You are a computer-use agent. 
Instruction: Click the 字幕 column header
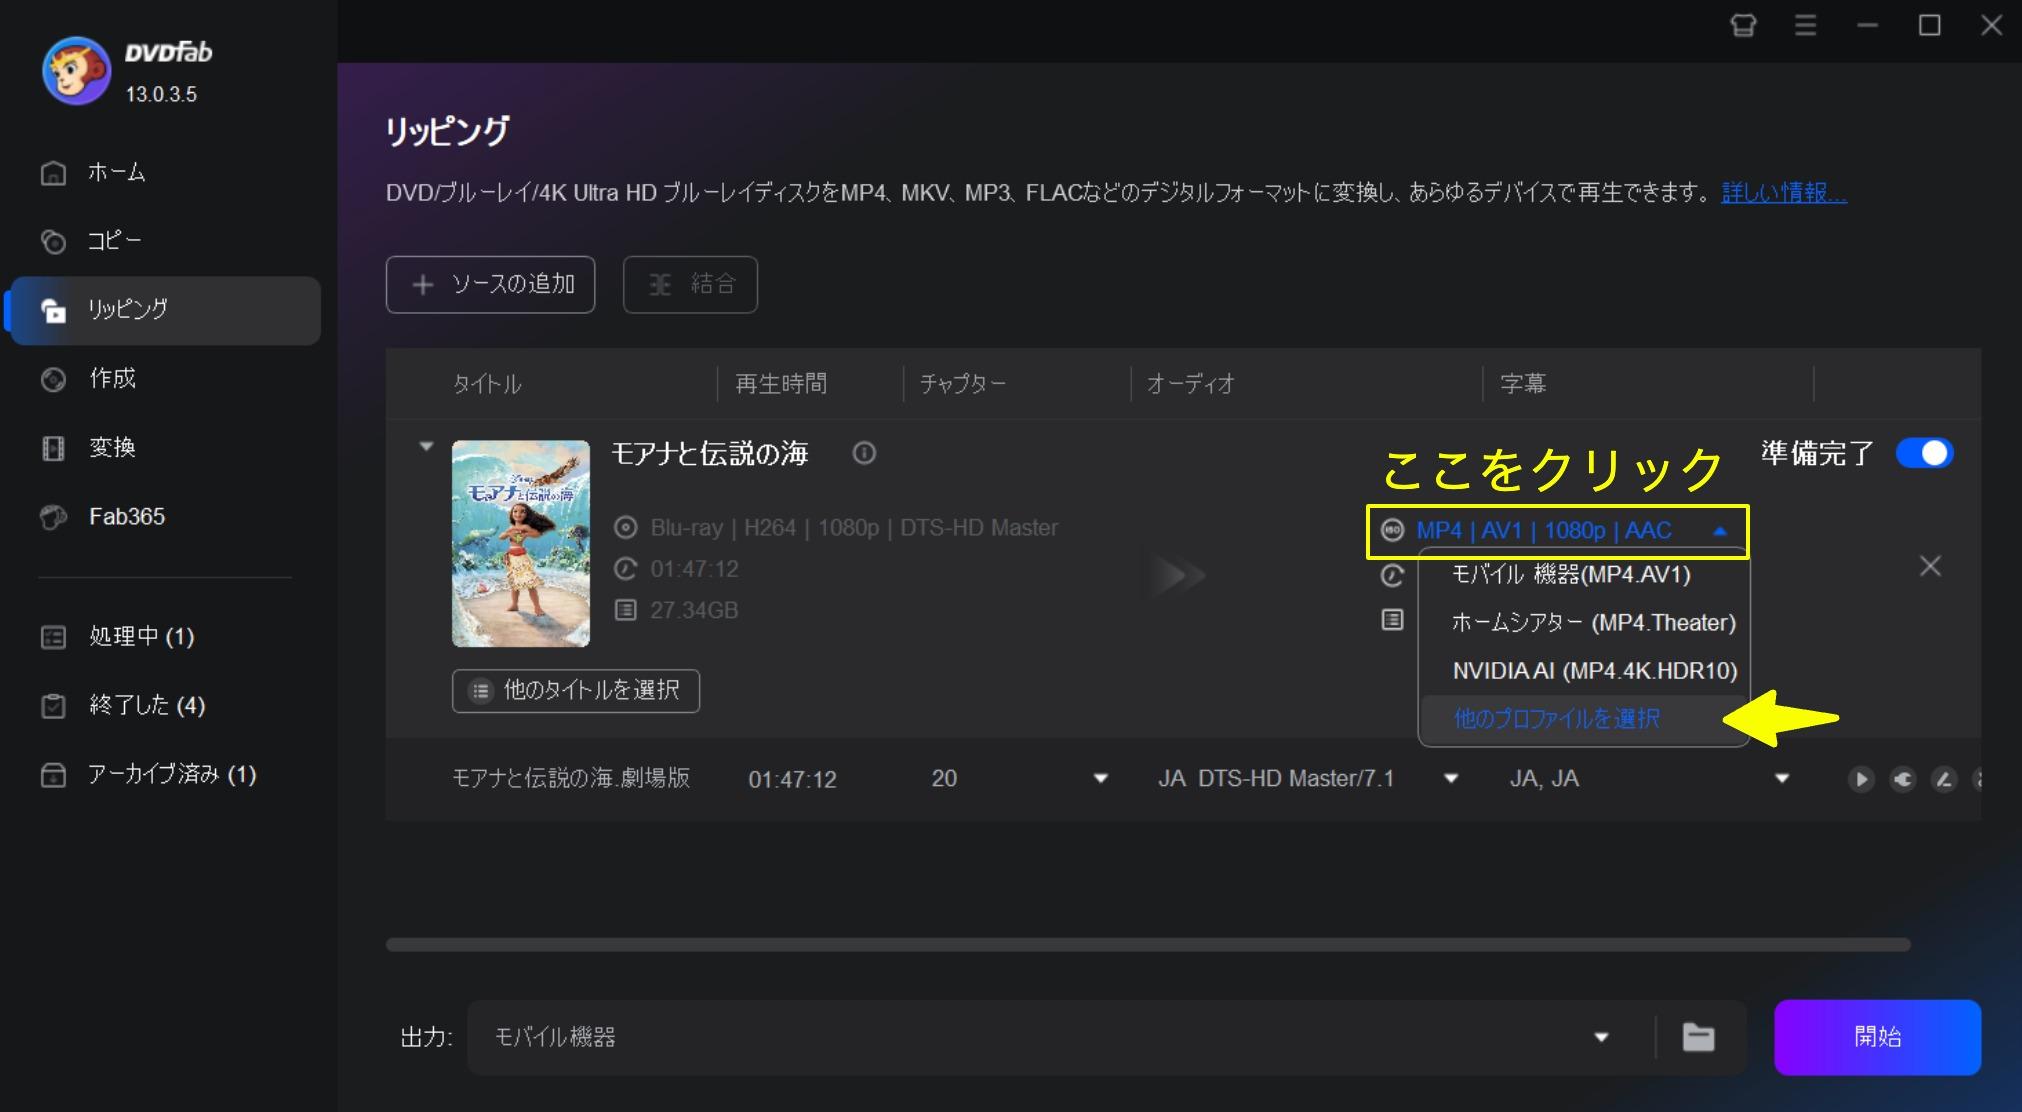click(1523, 384)
